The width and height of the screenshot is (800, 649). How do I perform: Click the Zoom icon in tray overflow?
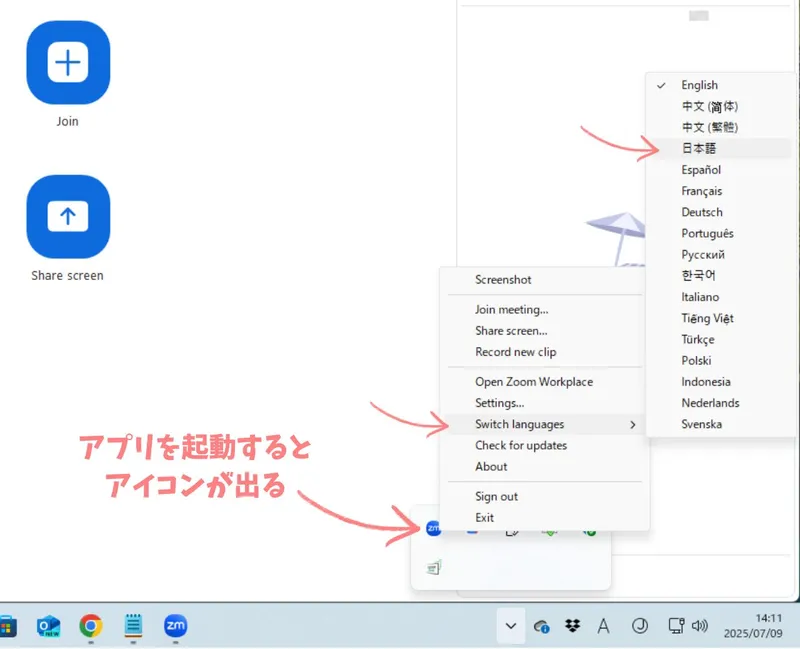(x=434, y=528)
